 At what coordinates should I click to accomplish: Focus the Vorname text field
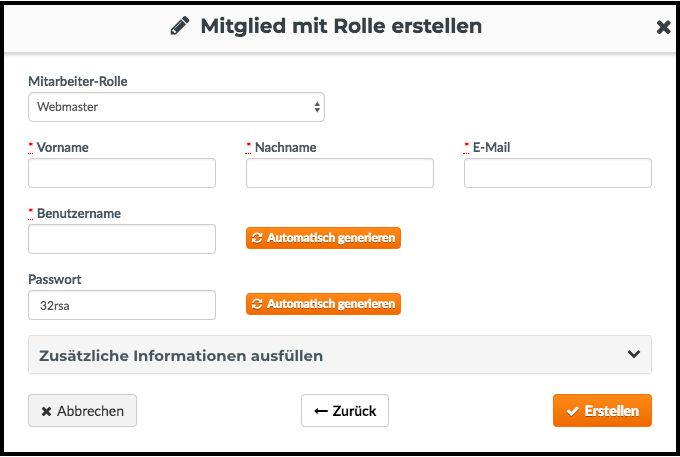(x=122, y=173)
